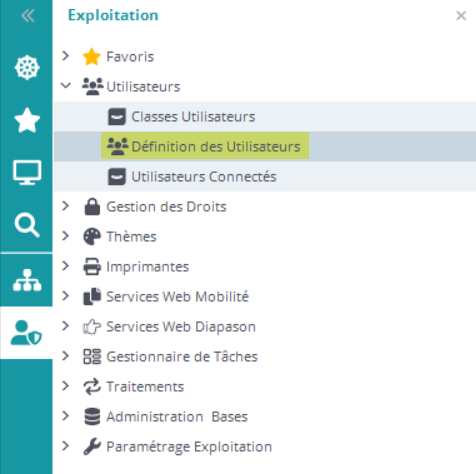
Task: Select Gestionnaire de Tâches item
Action: (182, 357)
